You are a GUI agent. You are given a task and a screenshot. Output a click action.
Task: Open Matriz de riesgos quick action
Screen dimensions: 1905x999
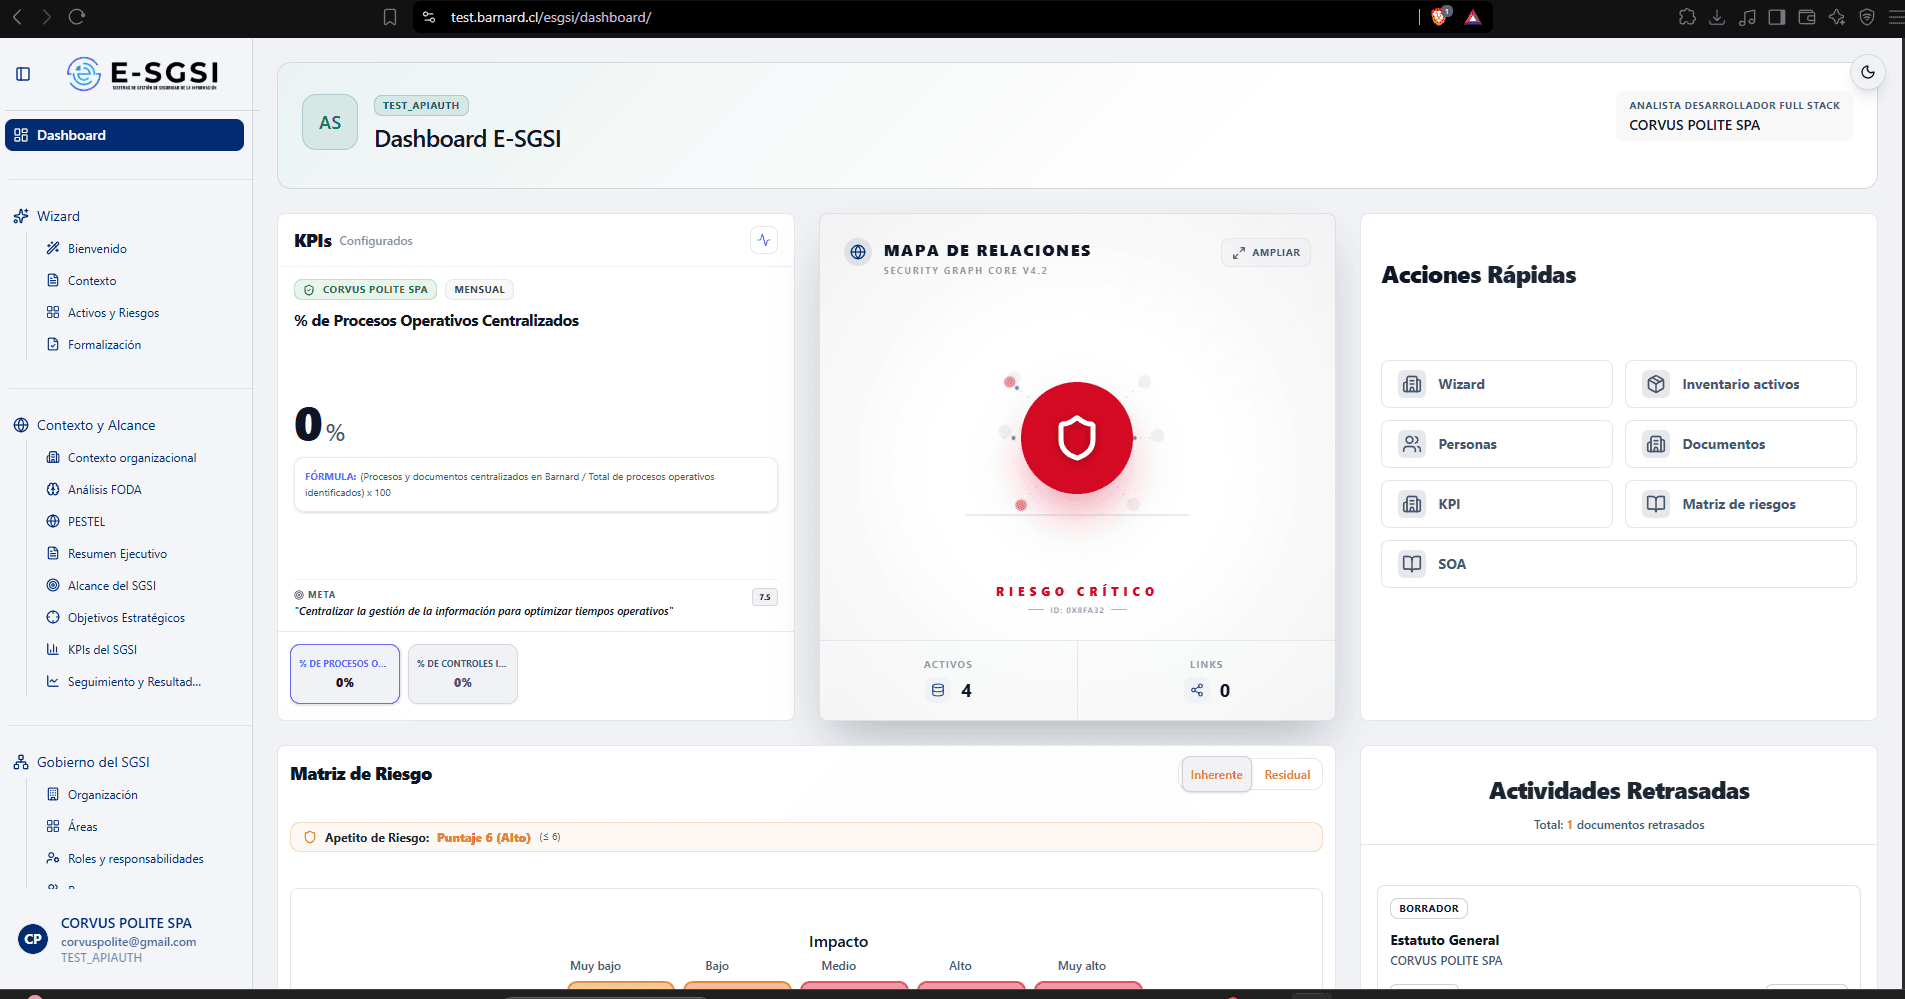click(x=1740, y=504)
